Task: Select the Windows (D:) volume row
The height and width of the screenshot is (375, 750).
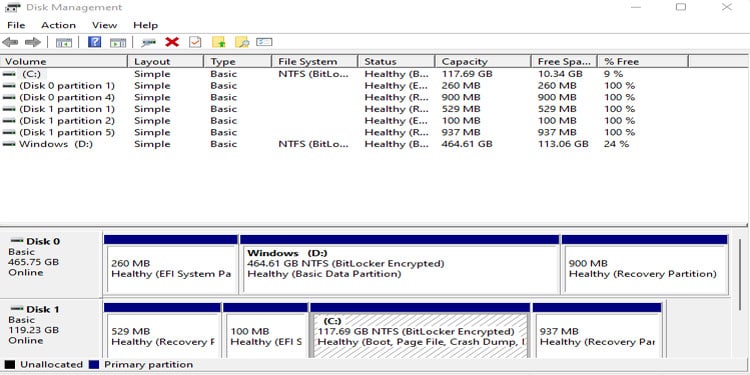Action: (x=344, y=144)
